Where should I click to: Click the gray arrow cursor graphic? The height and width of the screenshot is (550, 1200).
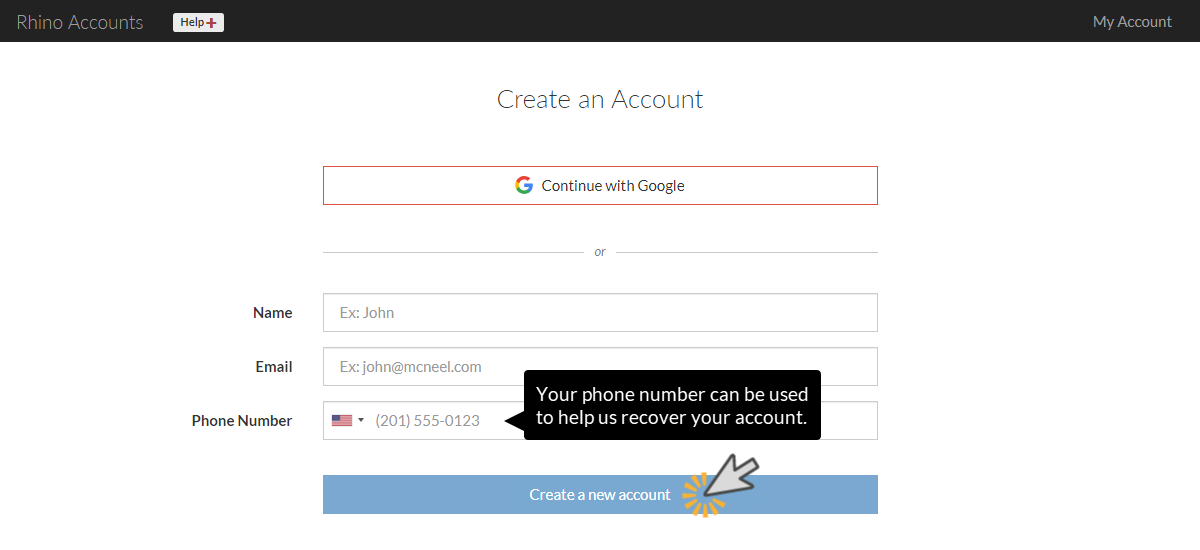pos(734,473)
